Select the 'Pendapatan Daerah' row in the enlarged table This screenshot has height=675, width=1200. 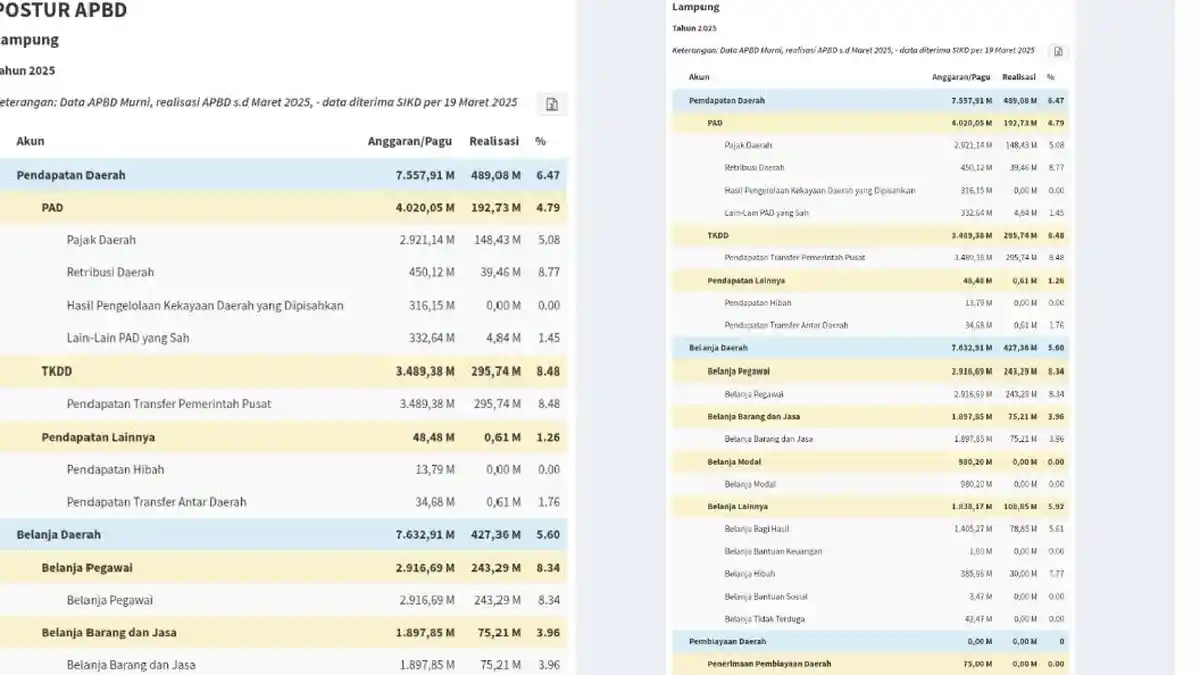click(x=283, y=175)
